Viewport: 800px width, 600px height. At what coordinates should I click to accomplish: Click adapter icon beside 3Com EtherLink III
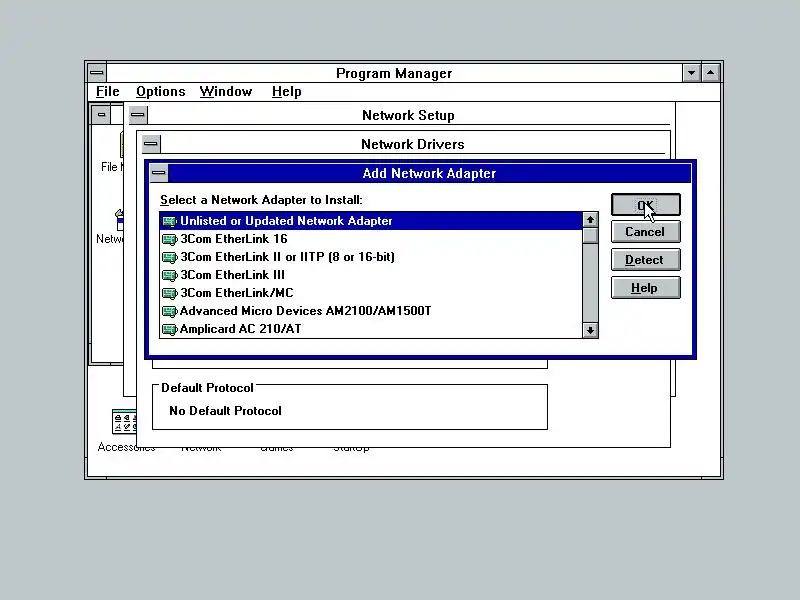coord(169,276)
